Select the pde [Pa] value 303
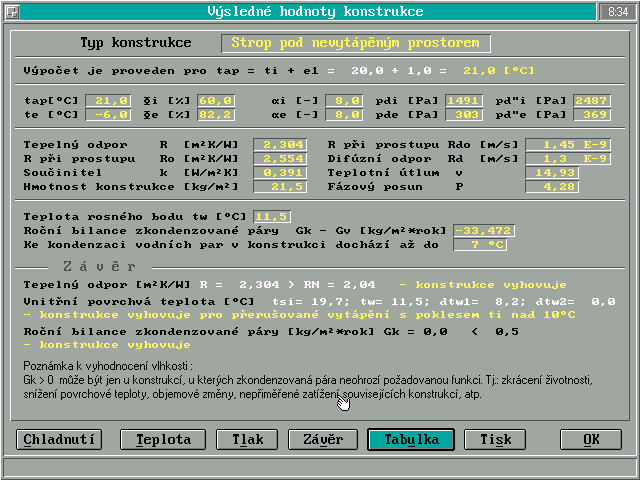640x480 pixels. (x=464, y=115)
